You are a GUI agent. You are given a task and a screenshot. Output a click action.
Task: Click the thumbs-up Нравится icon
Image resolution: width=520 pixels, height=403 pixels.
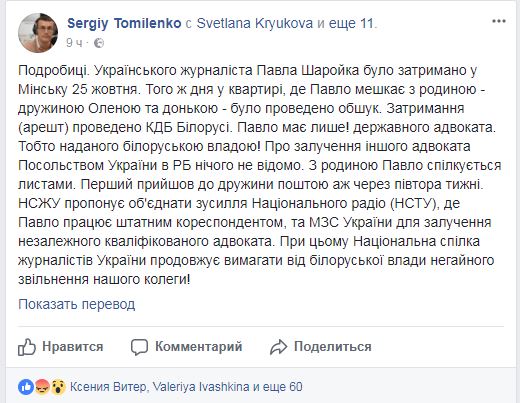(27, 347)
